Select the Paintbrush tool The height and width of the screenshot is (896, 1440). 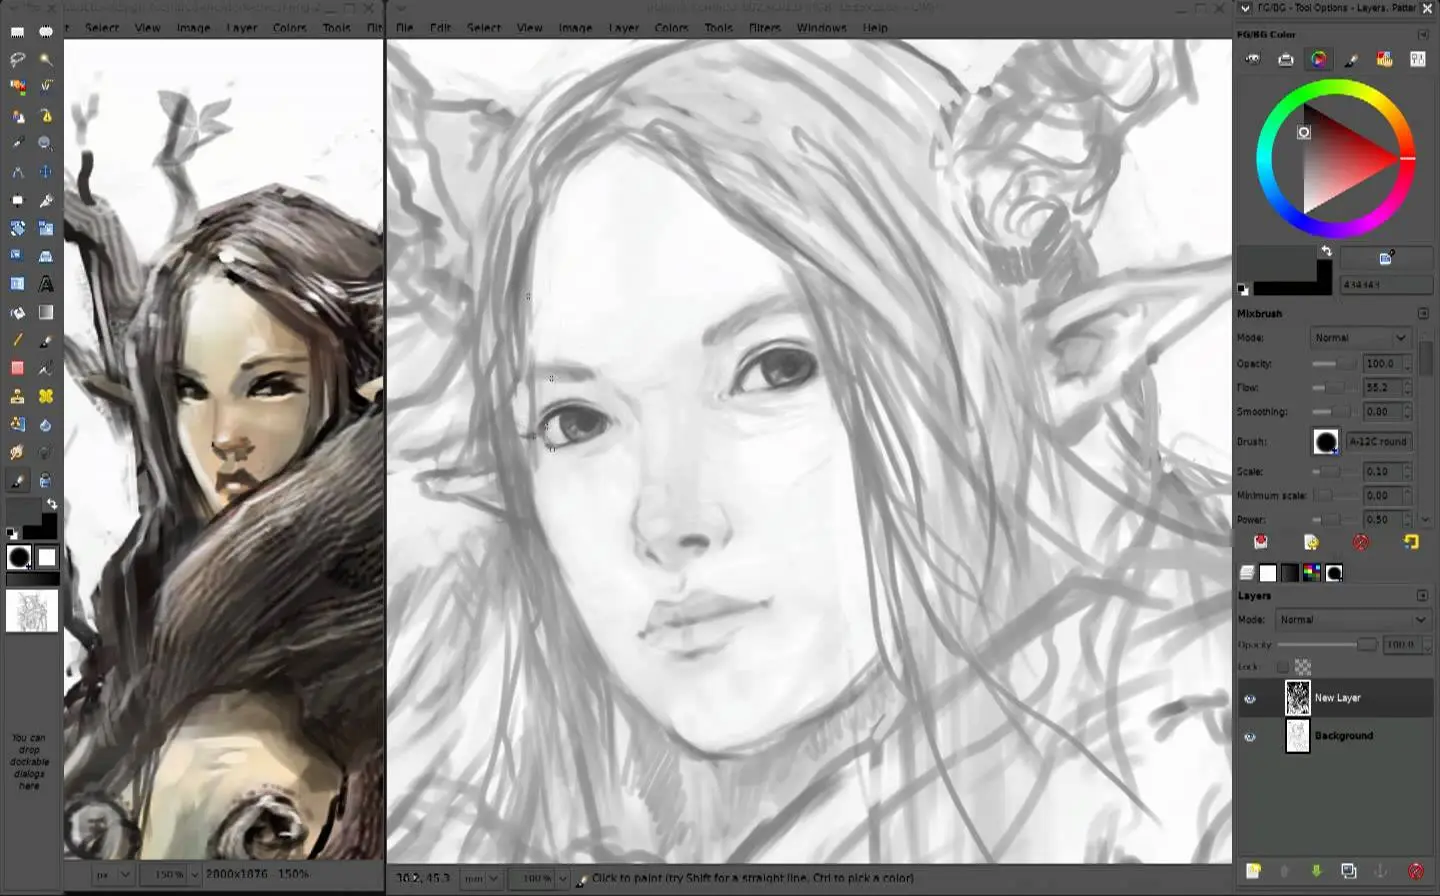pos(46,341)
